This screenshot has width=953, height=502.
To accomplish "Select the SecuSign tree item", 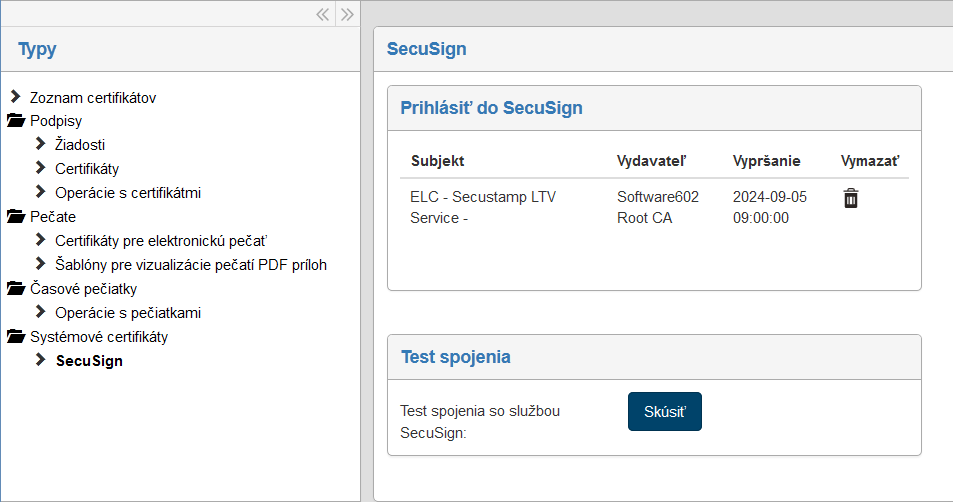I will click(89, 361).
